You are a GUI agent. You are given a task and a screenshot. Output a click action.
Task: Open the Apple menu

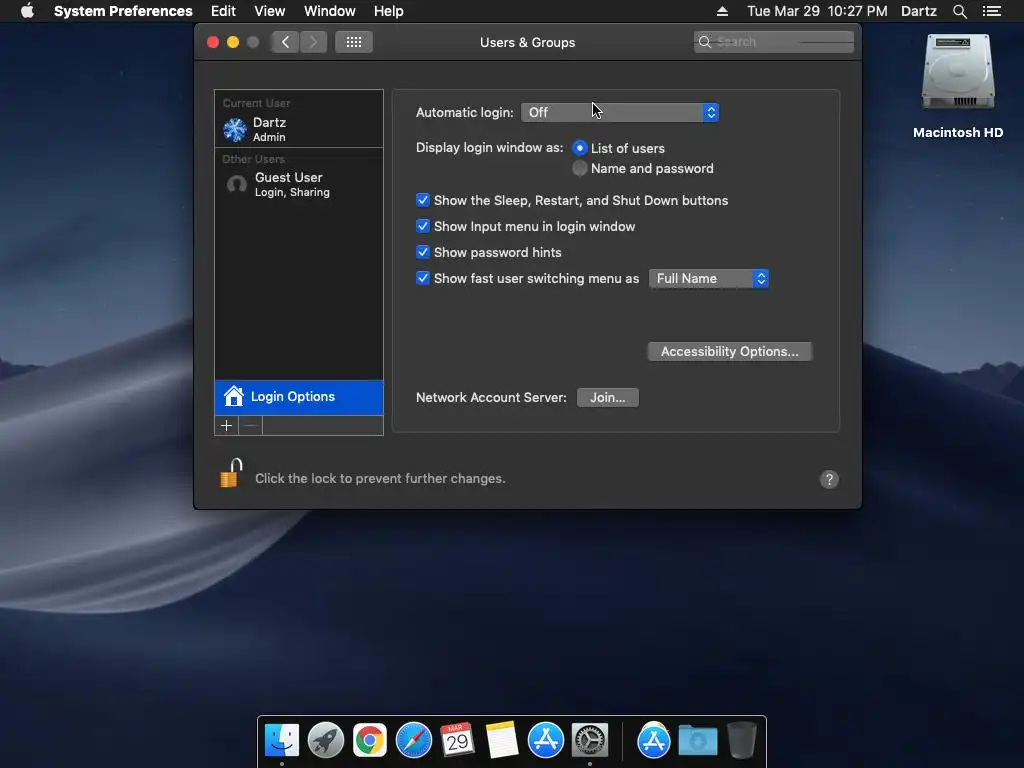[x=27, y=11]
